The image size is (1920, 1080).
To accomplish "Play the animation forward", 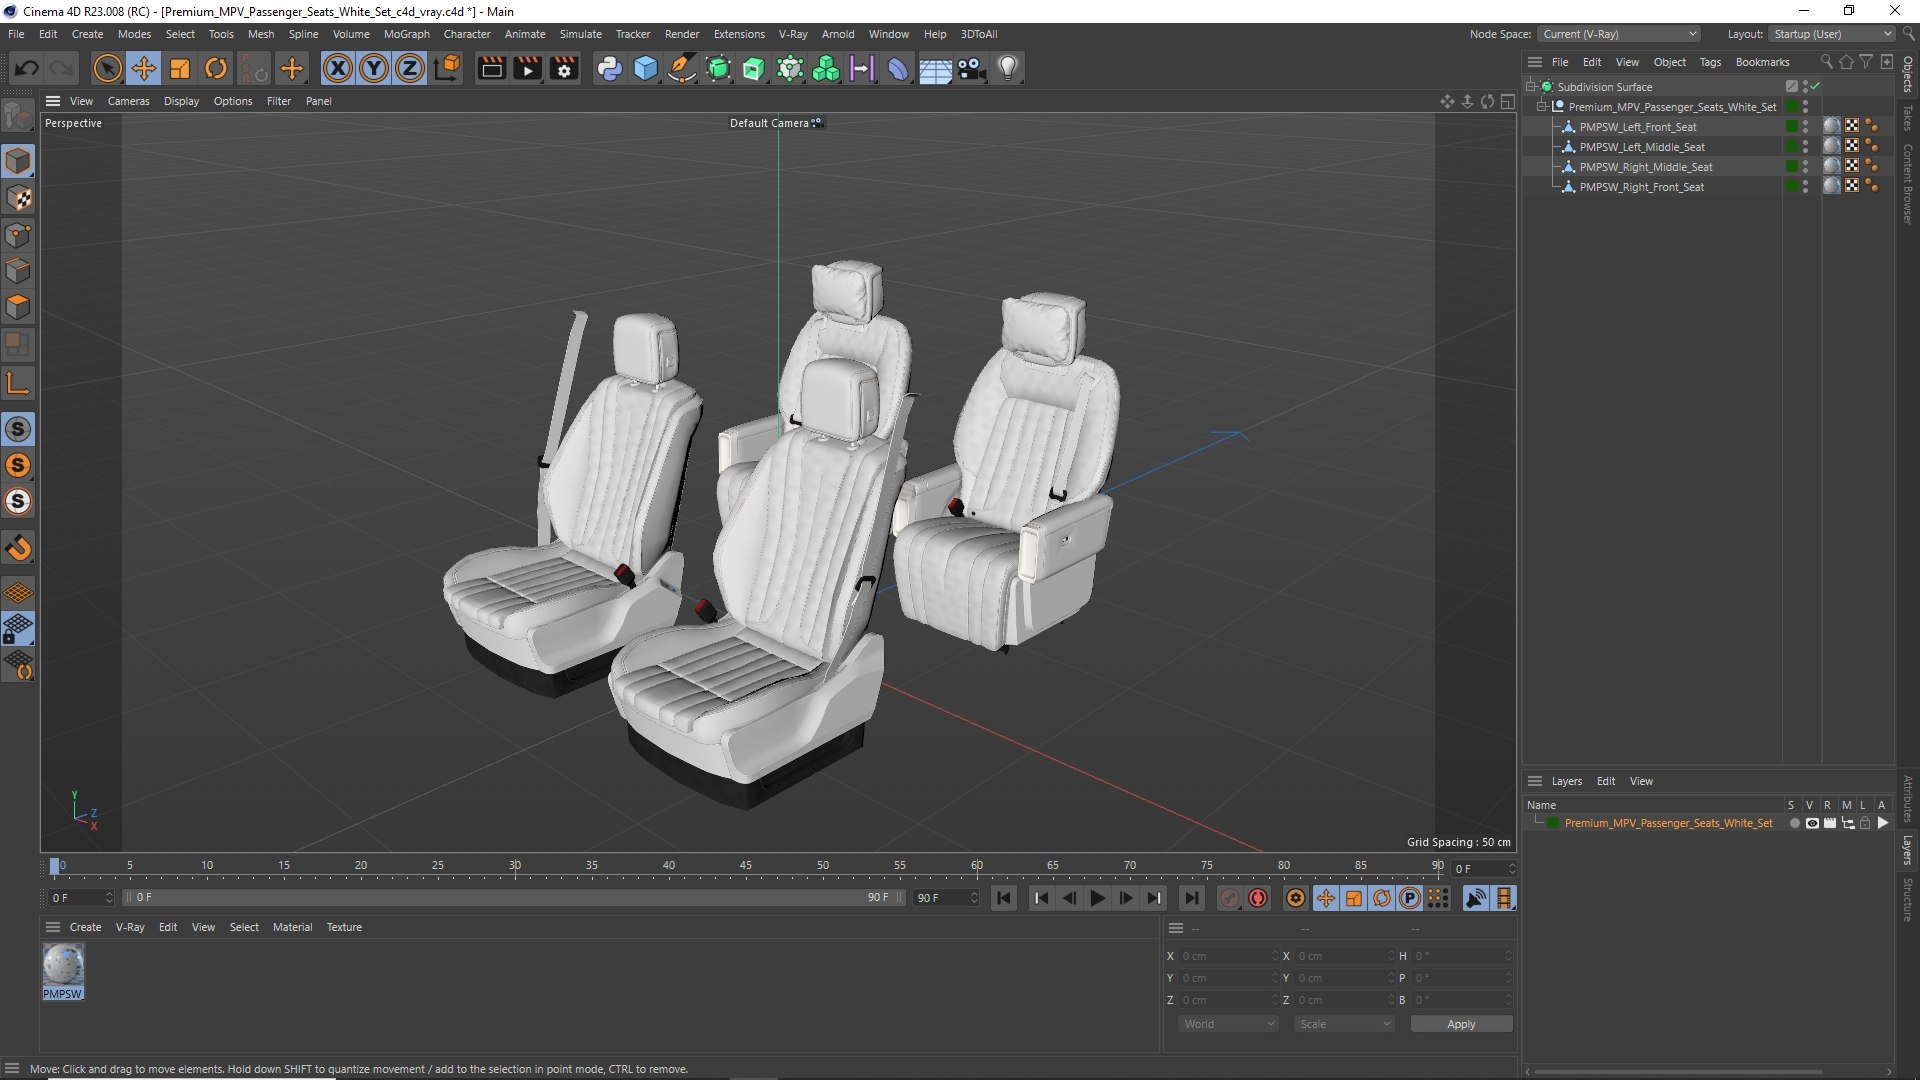I will [x=1097, y=898].
